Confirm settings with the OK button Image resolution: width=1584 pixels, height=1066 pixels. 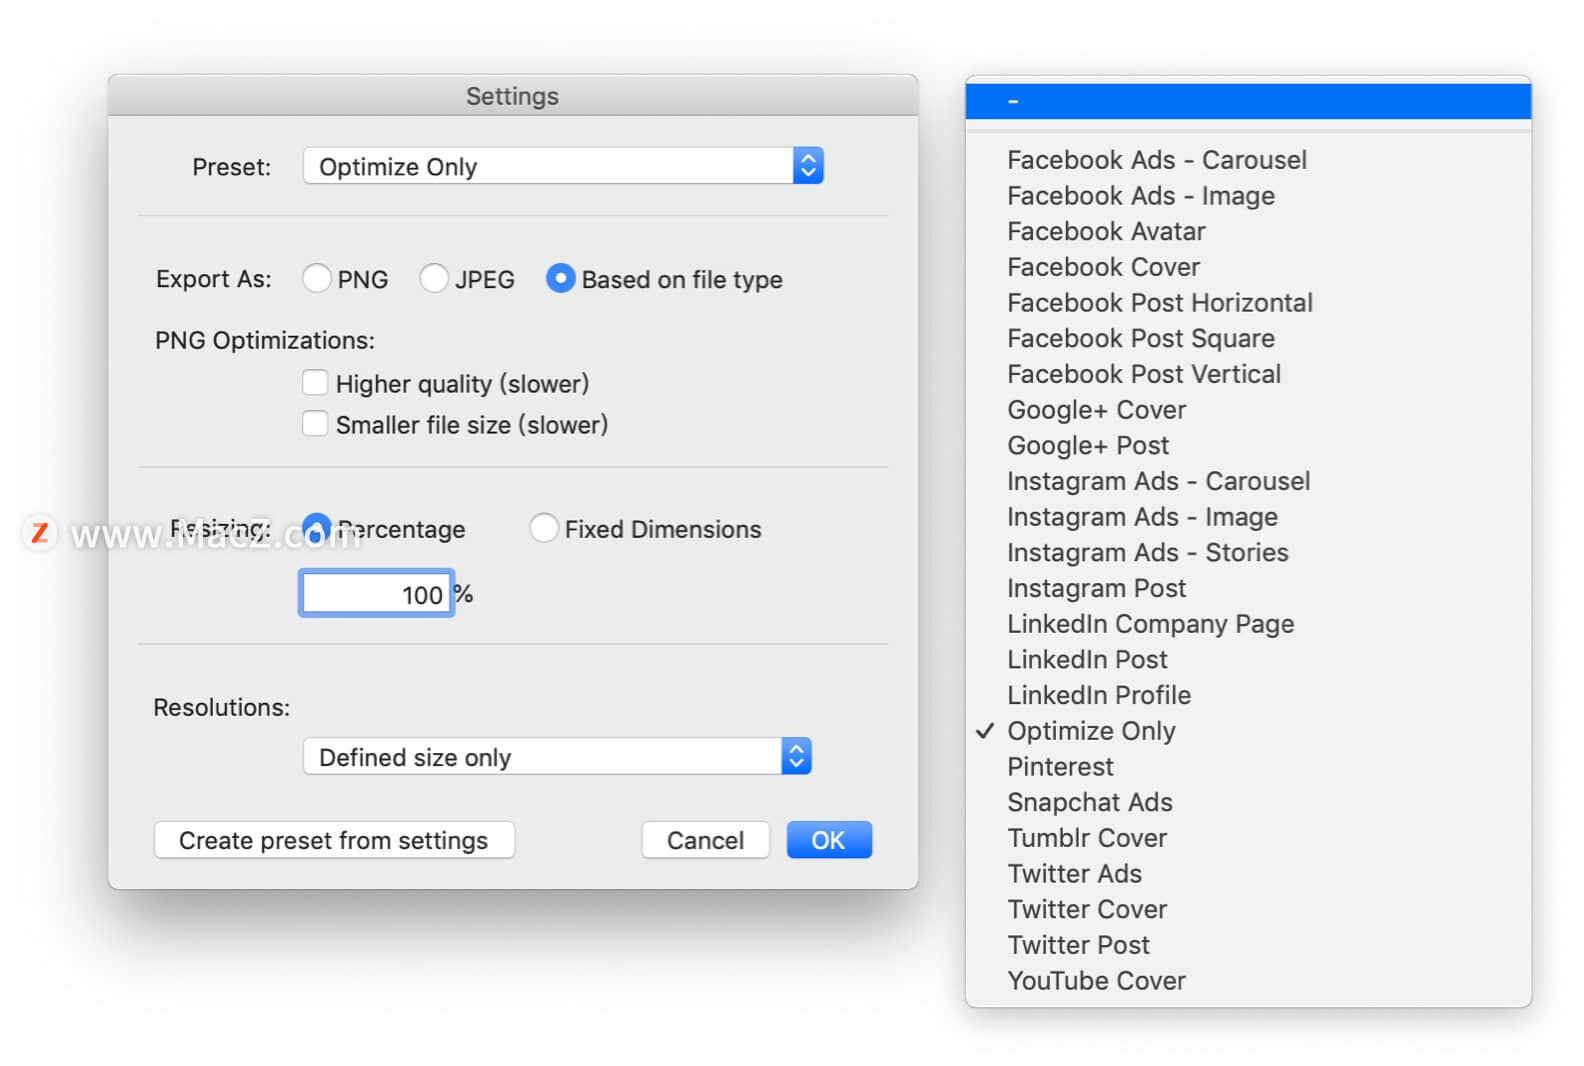click(x=829, y=840)
